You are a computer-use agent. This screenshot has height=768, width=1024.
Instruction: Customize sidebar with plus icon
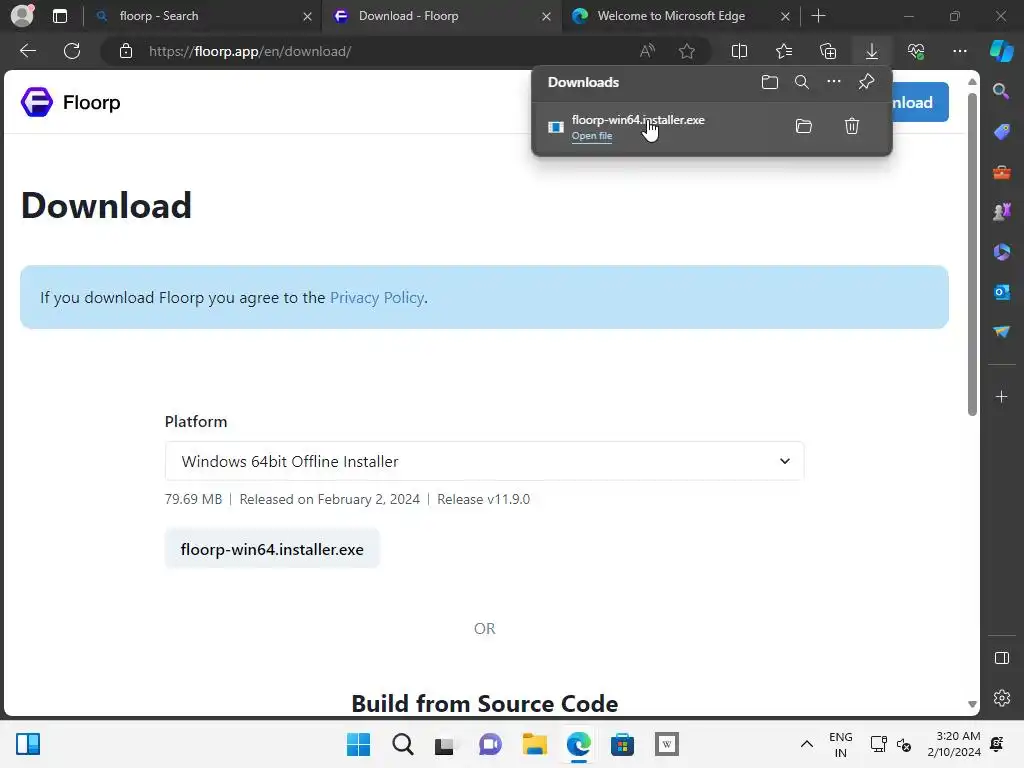[1000, 397]
